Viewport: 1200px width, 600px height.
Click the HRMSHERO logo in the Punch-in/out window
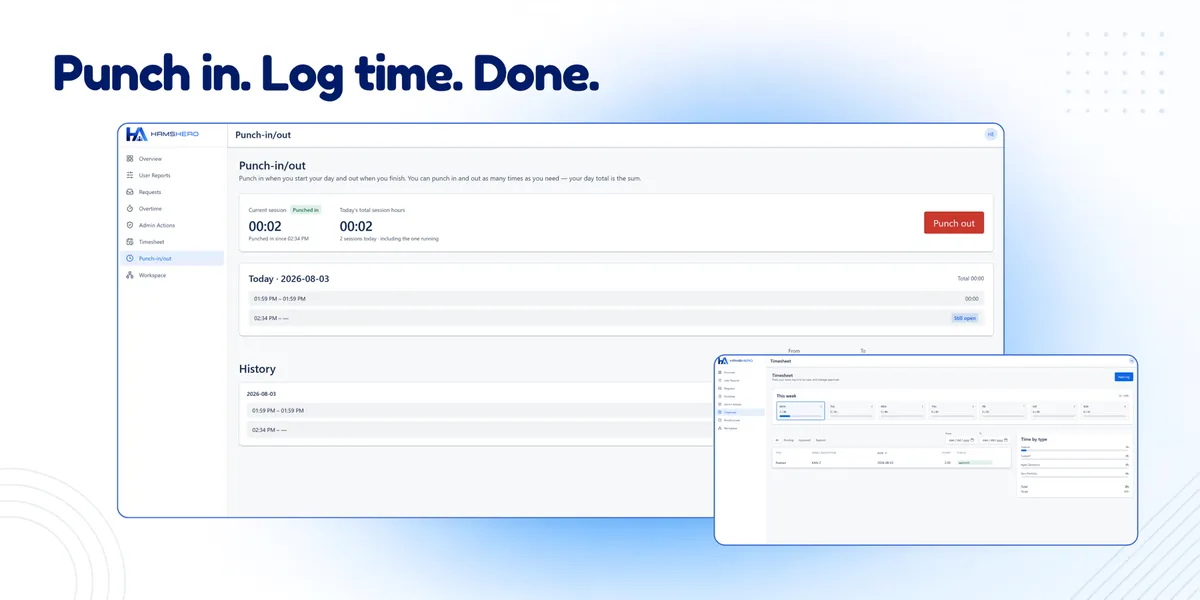coord(163,134)
